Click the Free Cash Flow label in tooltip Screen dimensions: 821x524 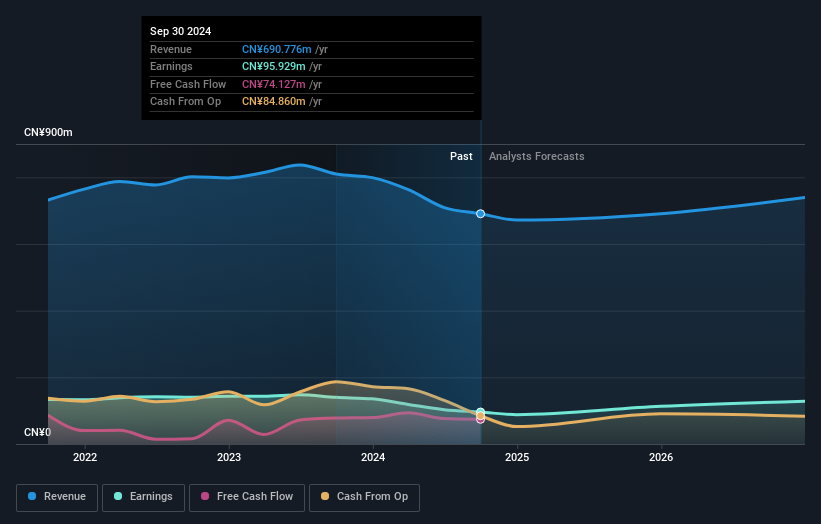click(188, 84)
